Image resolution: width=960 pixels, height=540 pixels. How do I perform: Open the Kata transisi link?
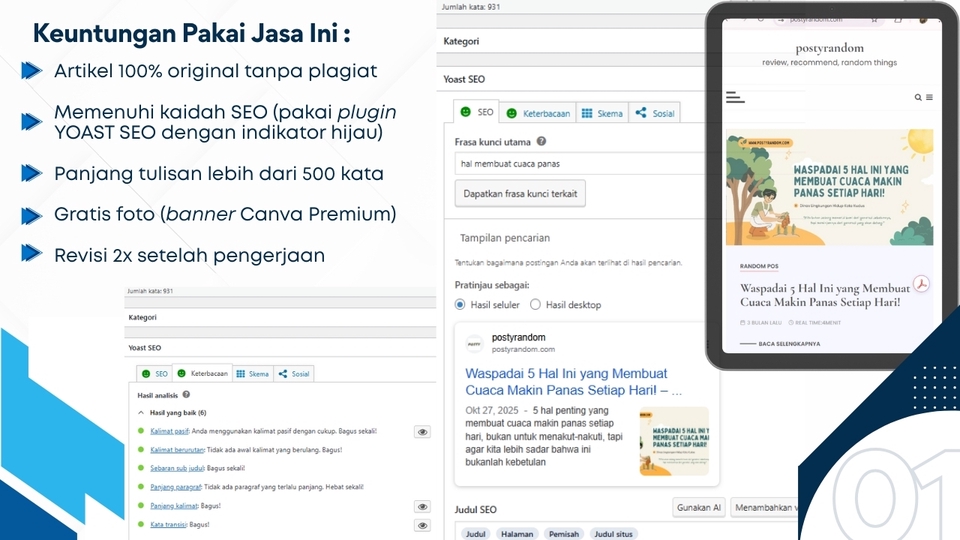pyautogui.click(x=169, y=525)
